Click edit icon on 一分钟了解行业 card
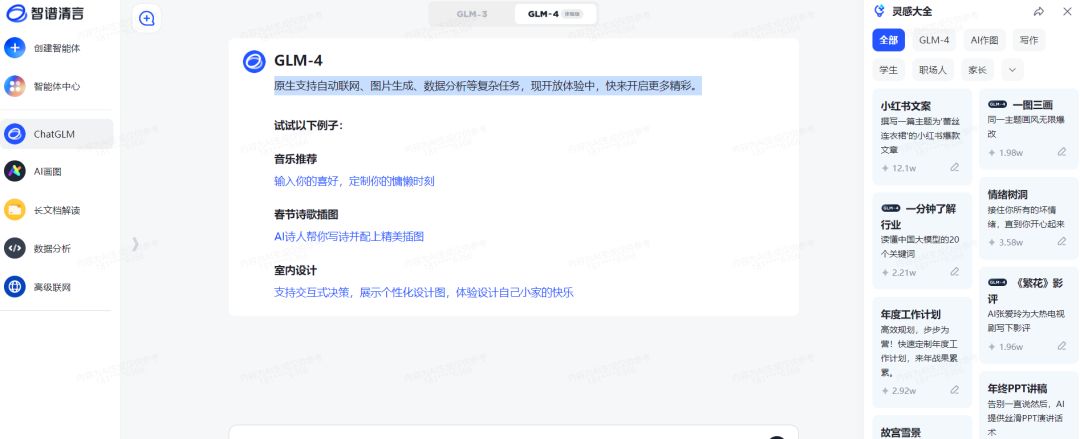 click(x=955, y=272)
